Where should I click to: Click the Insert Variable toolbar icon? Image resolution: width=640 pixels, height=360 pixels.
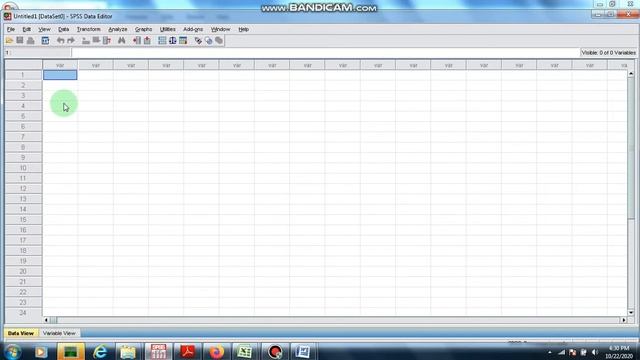point(147,40)
